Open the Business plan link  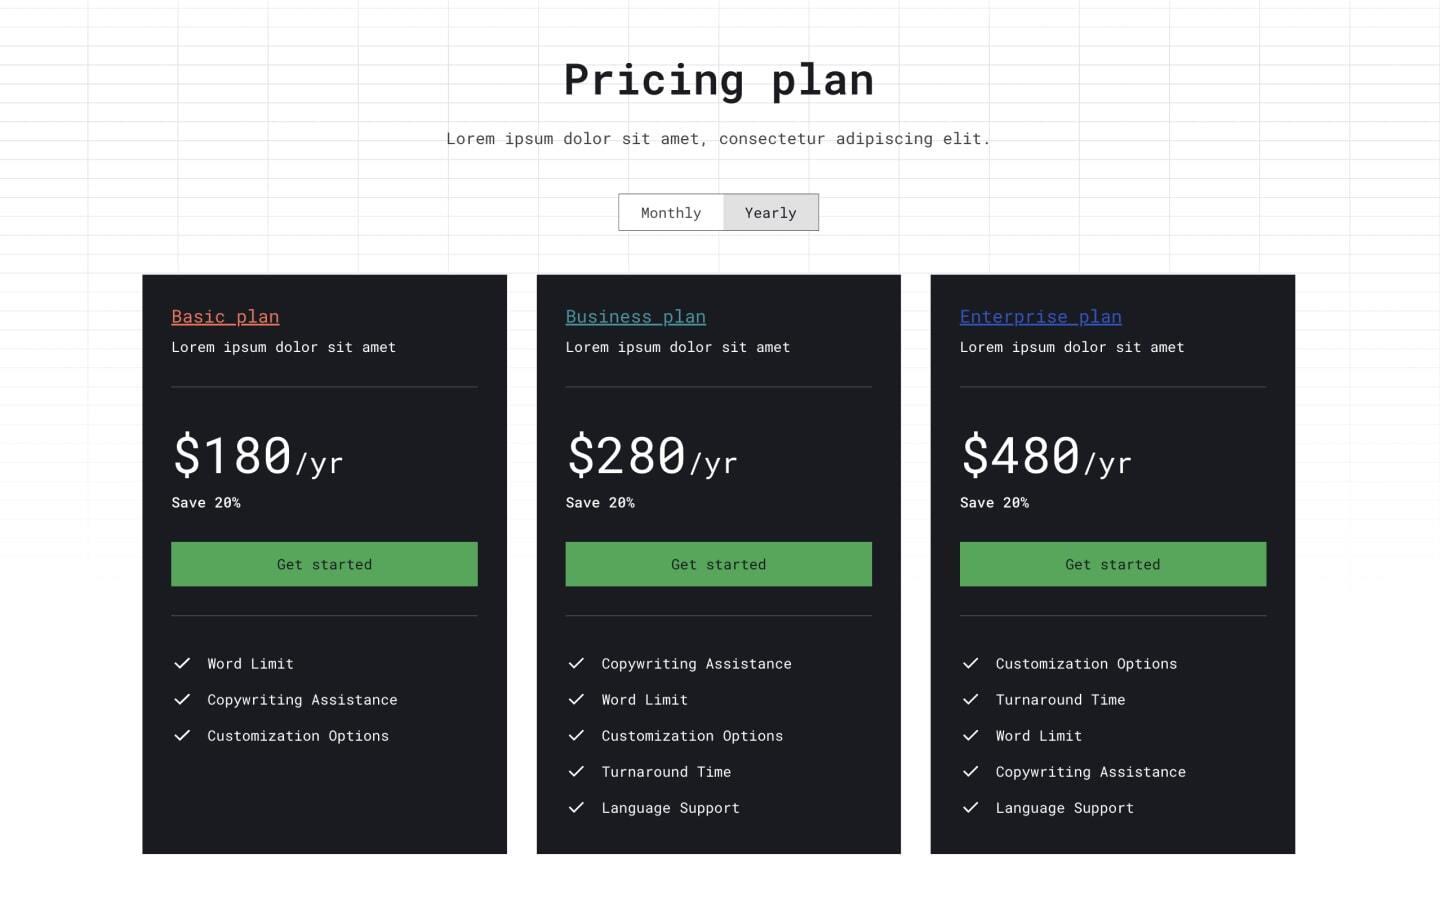(x=635, y=317)
